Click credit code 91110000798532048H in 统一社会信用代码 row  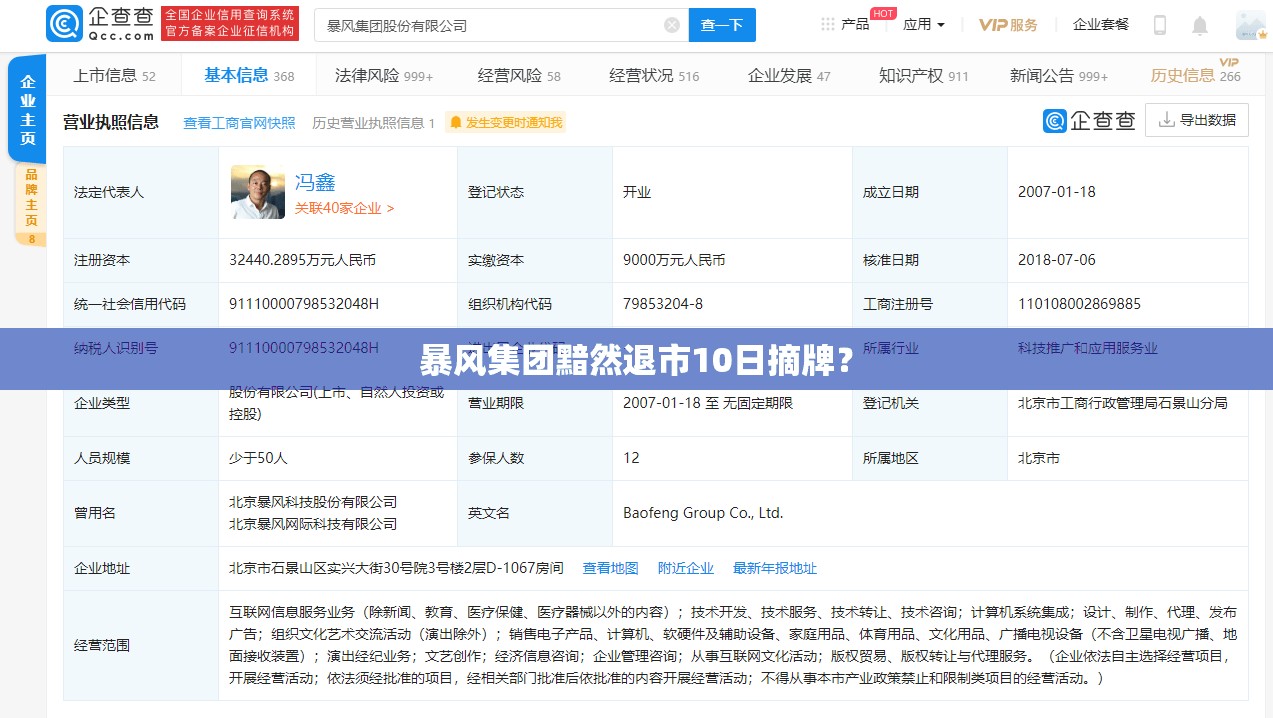tap(304, 304)
